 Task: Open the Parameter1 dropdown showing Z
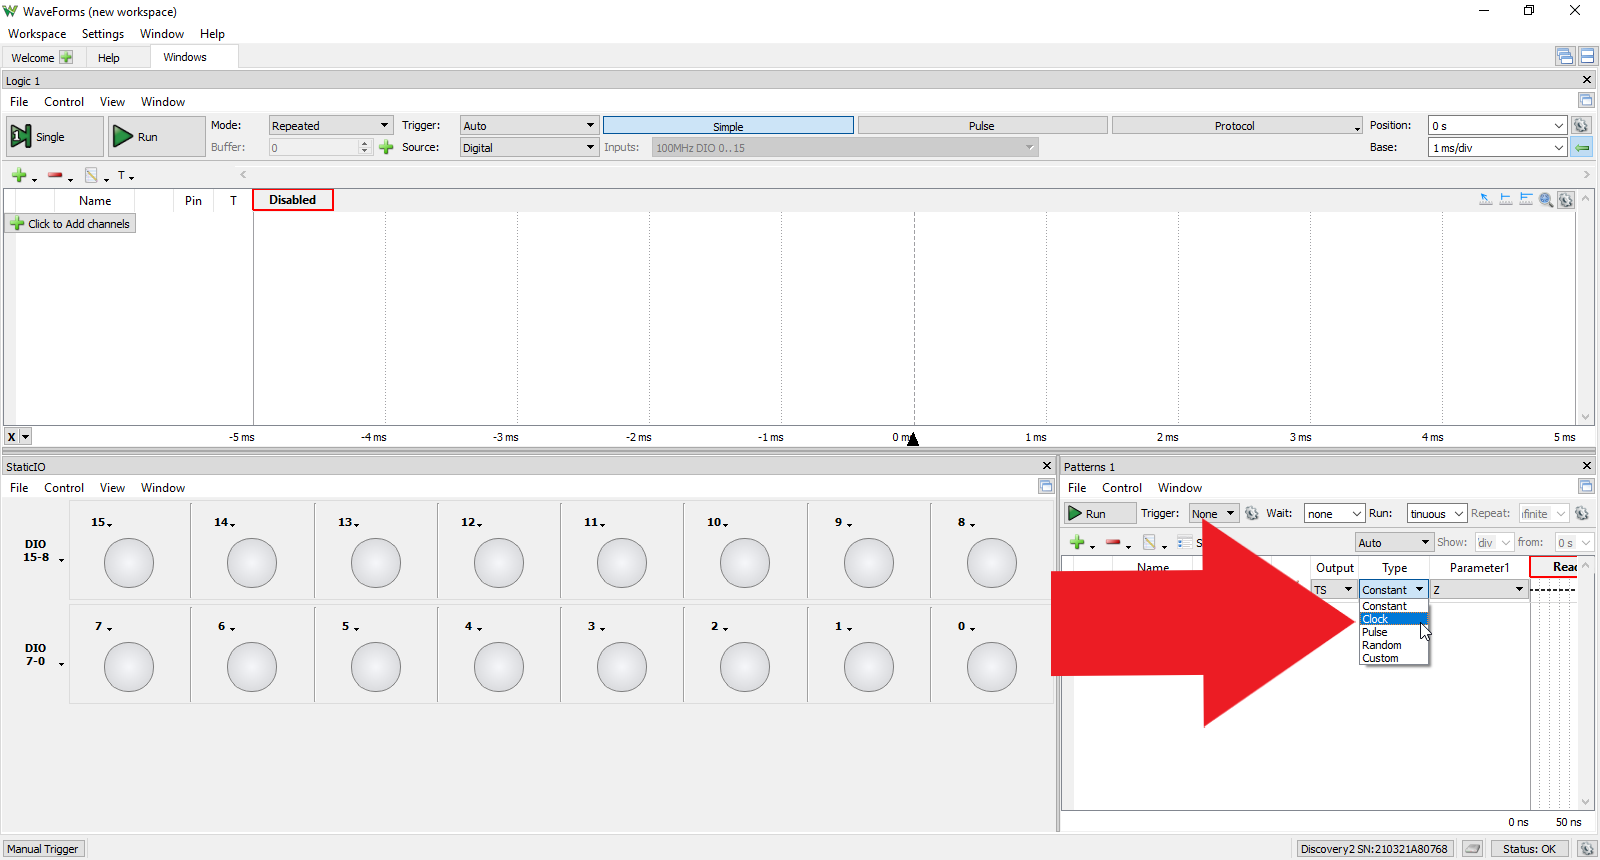pyautogui.click(x=1479, y=590)
